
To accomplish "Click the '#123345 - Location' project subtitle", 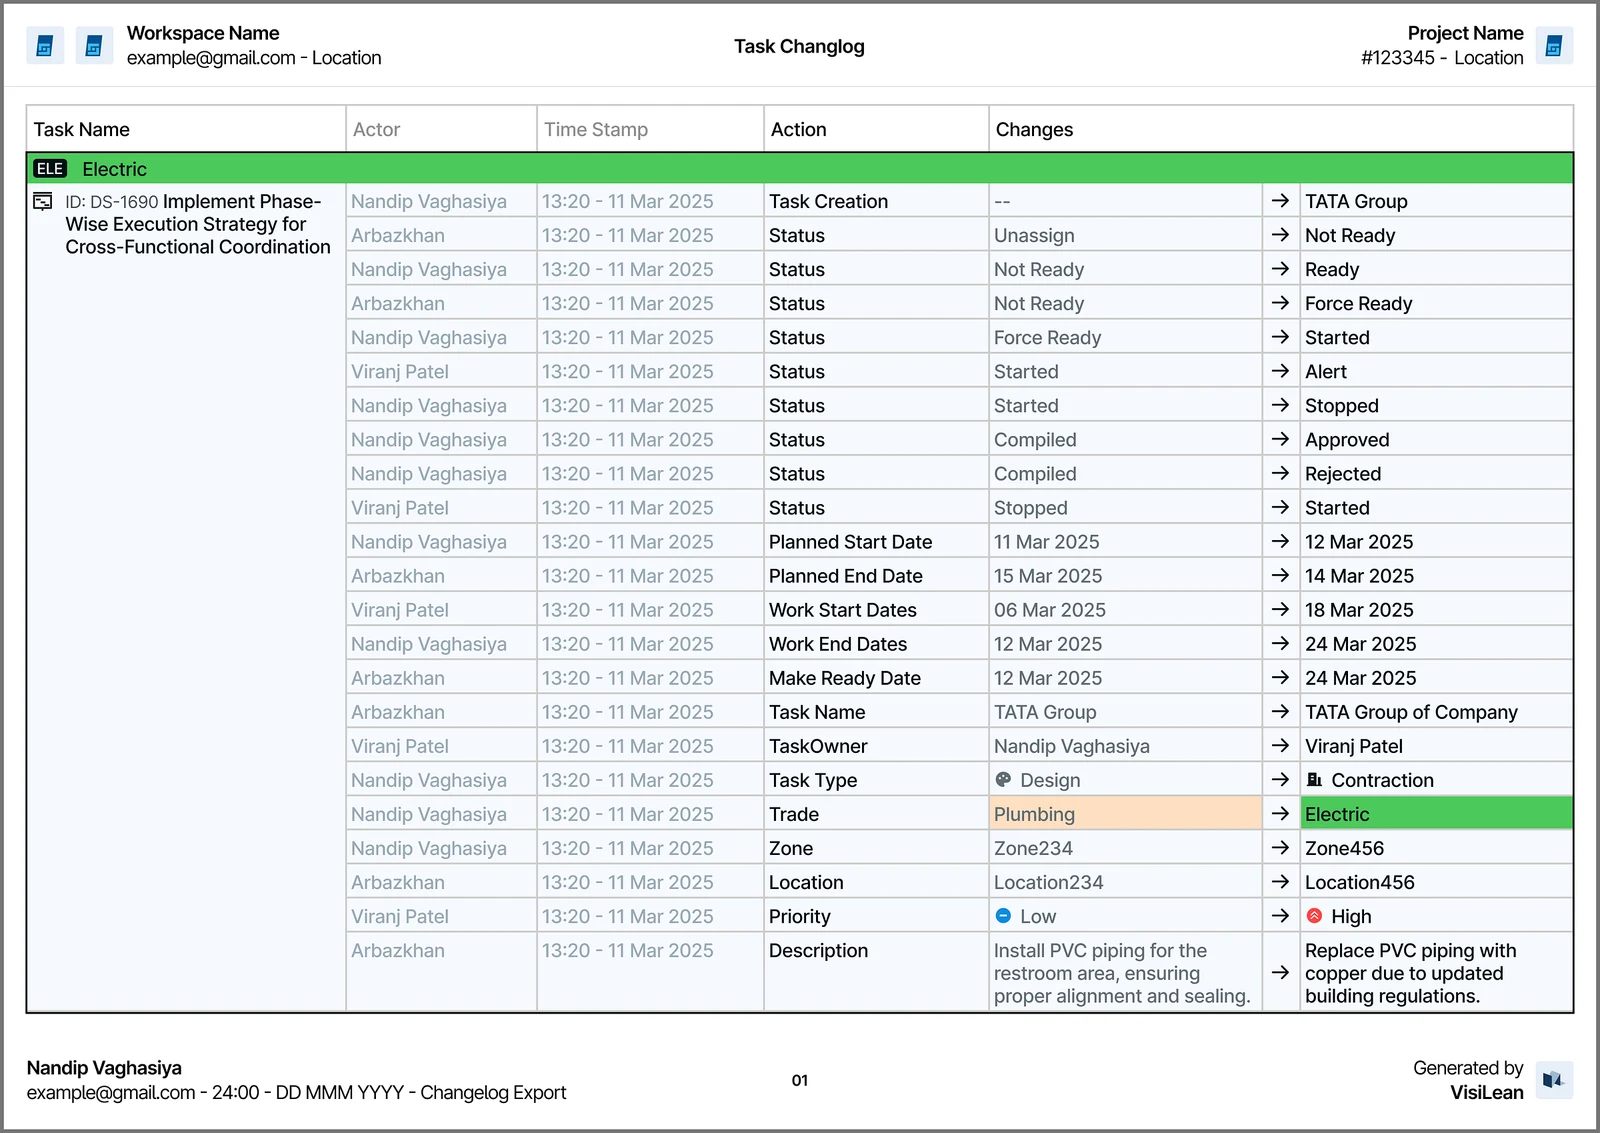I will point(1442,58).
